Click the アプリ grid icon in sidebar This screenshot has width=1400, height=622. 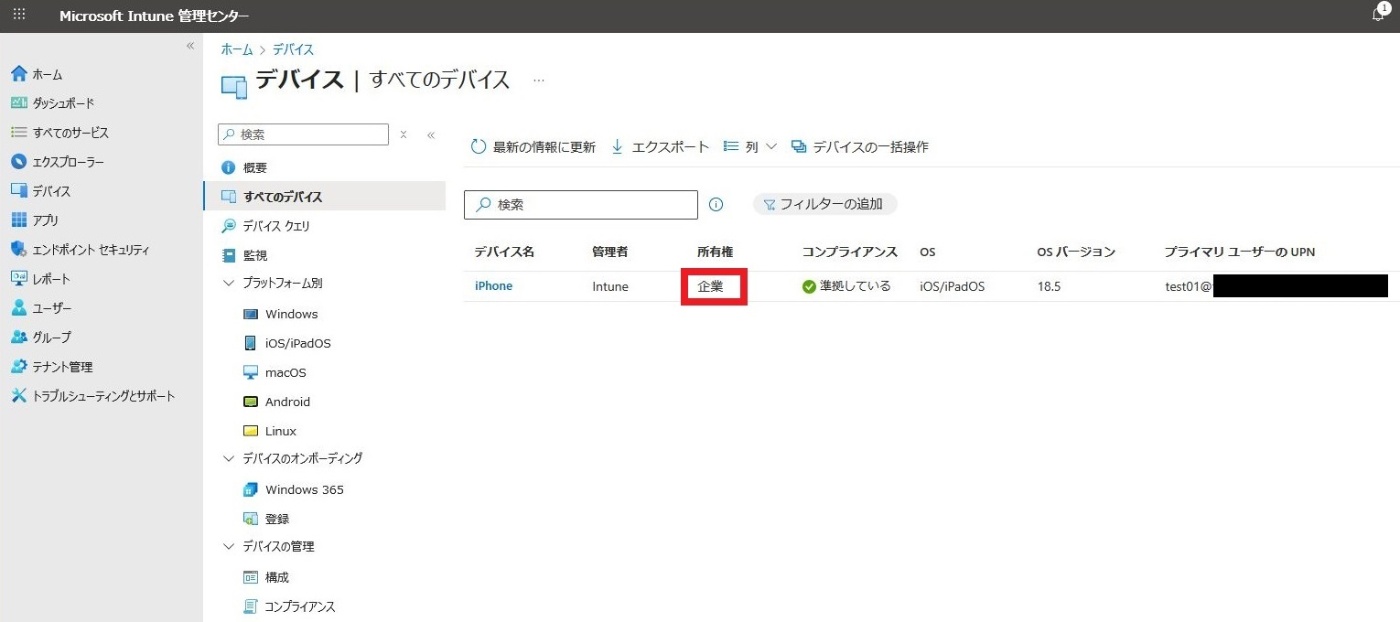click(x=18, y=220)
